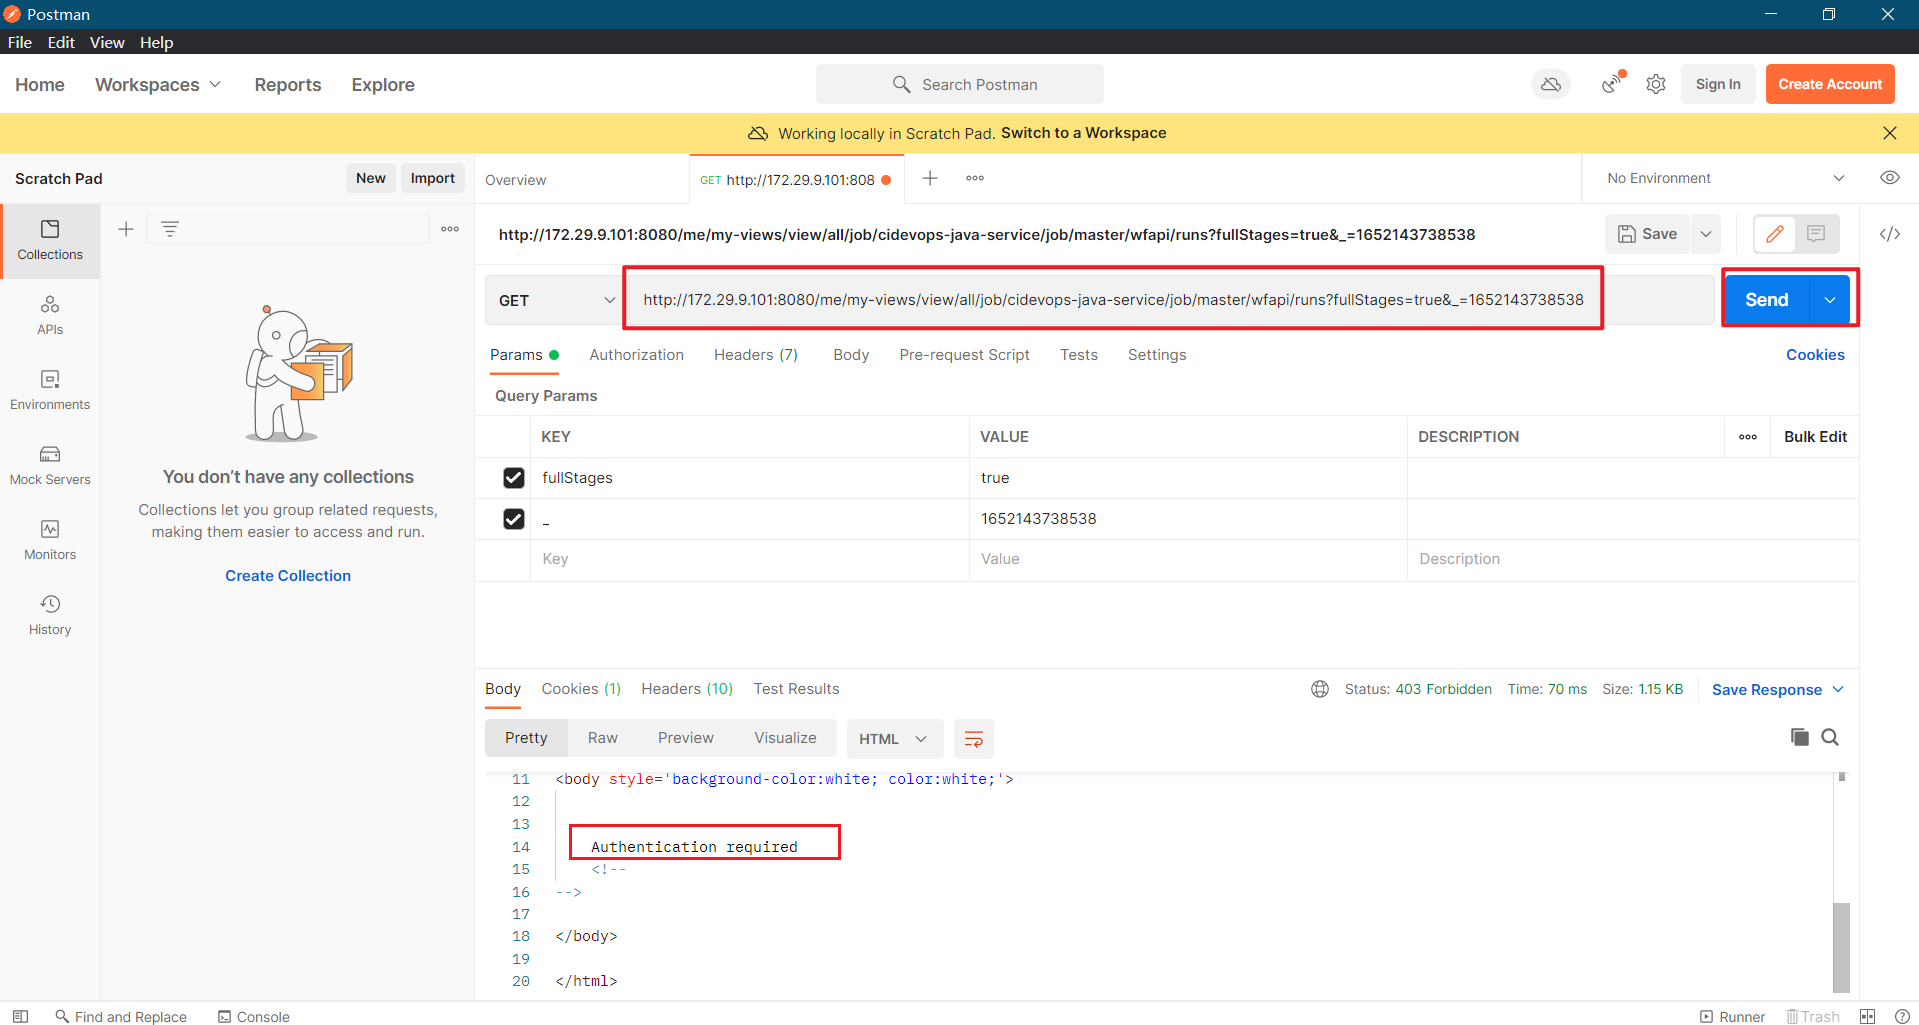Select the Preview response view
1919x1025 pixels.
coord(686,738)
